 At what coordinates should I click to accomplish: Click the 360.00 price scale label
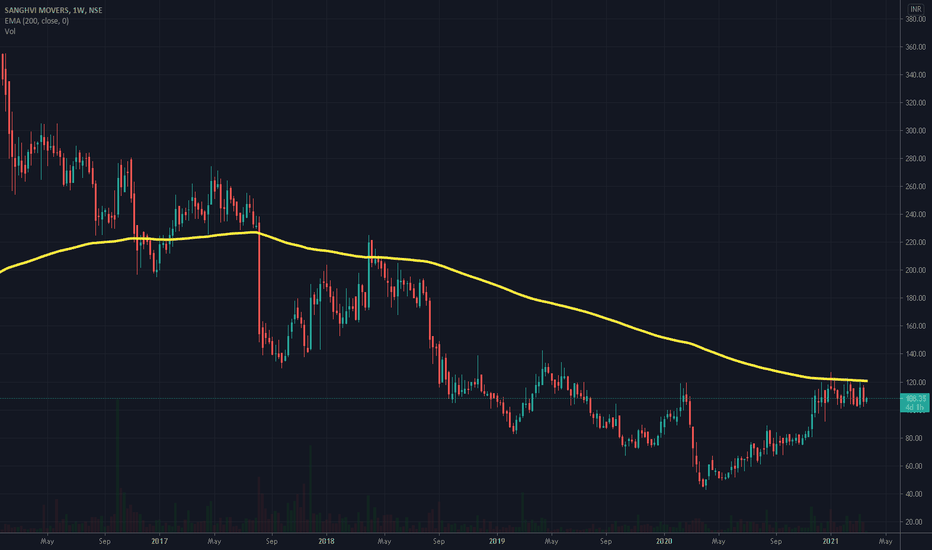coord(915,47)
